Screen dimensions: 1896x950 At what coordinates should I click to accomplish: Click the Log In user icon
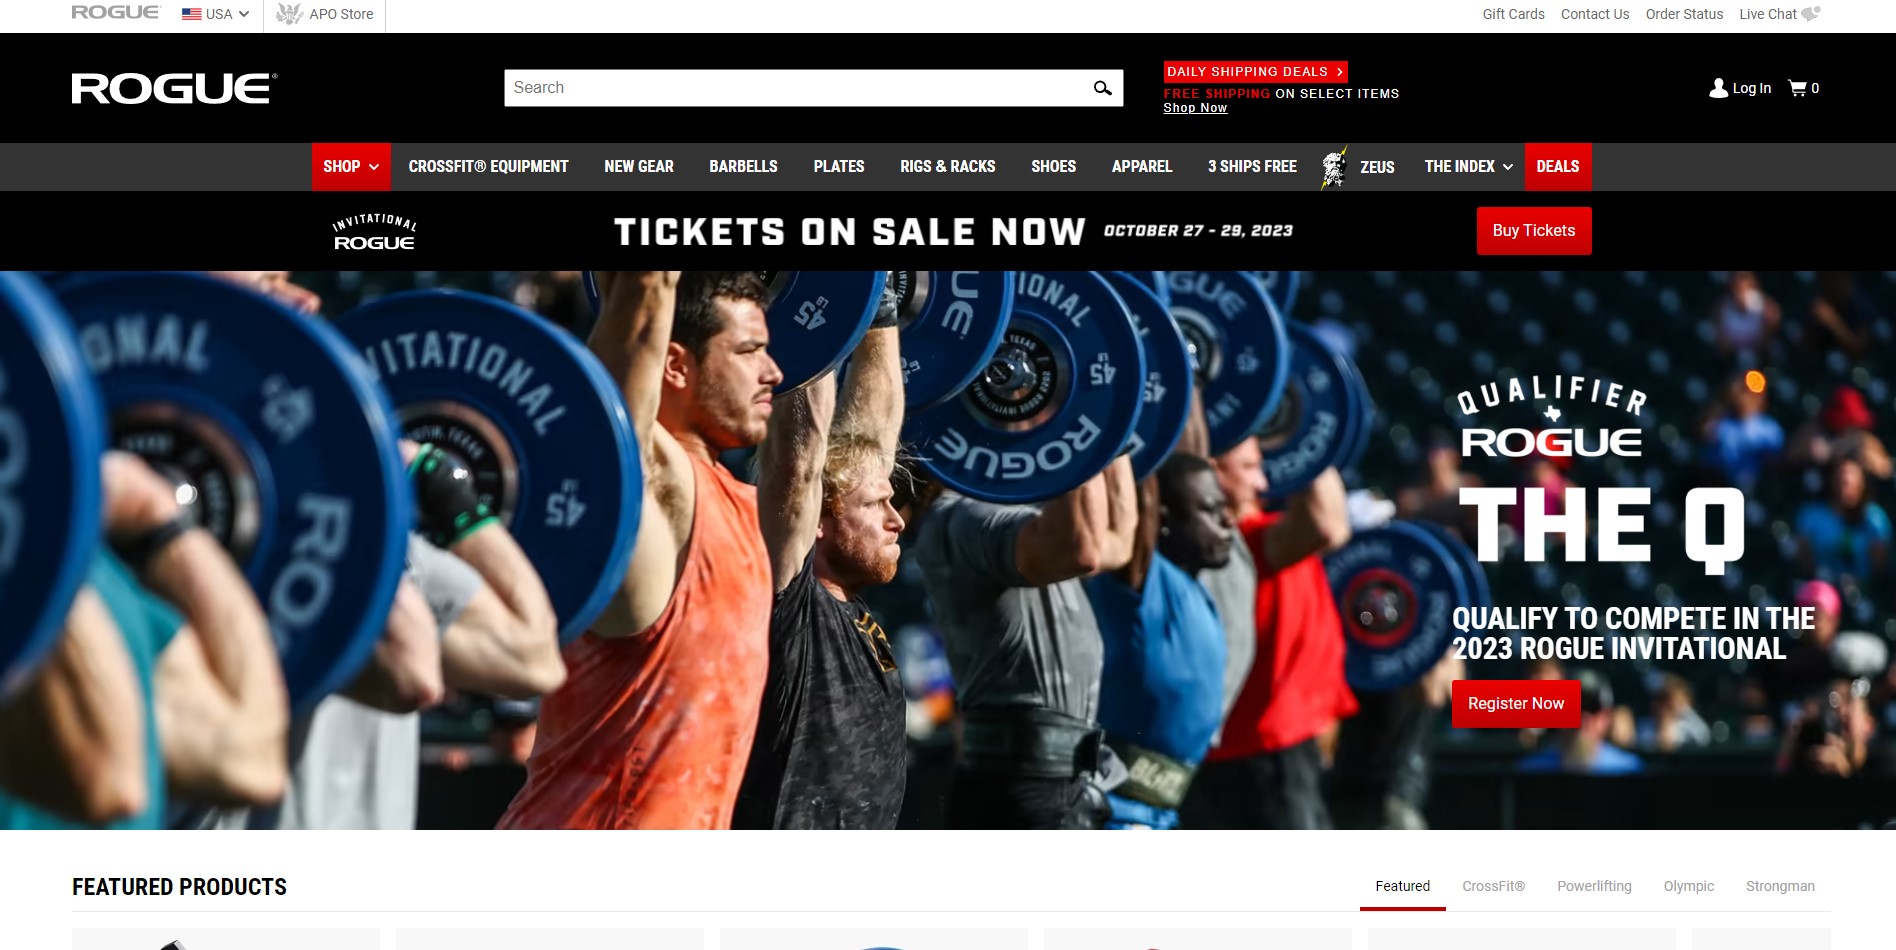(1718, 88)
